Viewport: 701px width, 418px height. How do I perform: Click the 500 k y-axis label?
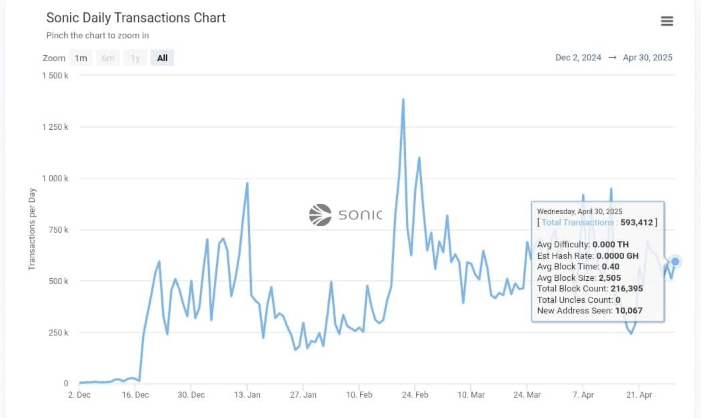(58, 281)
